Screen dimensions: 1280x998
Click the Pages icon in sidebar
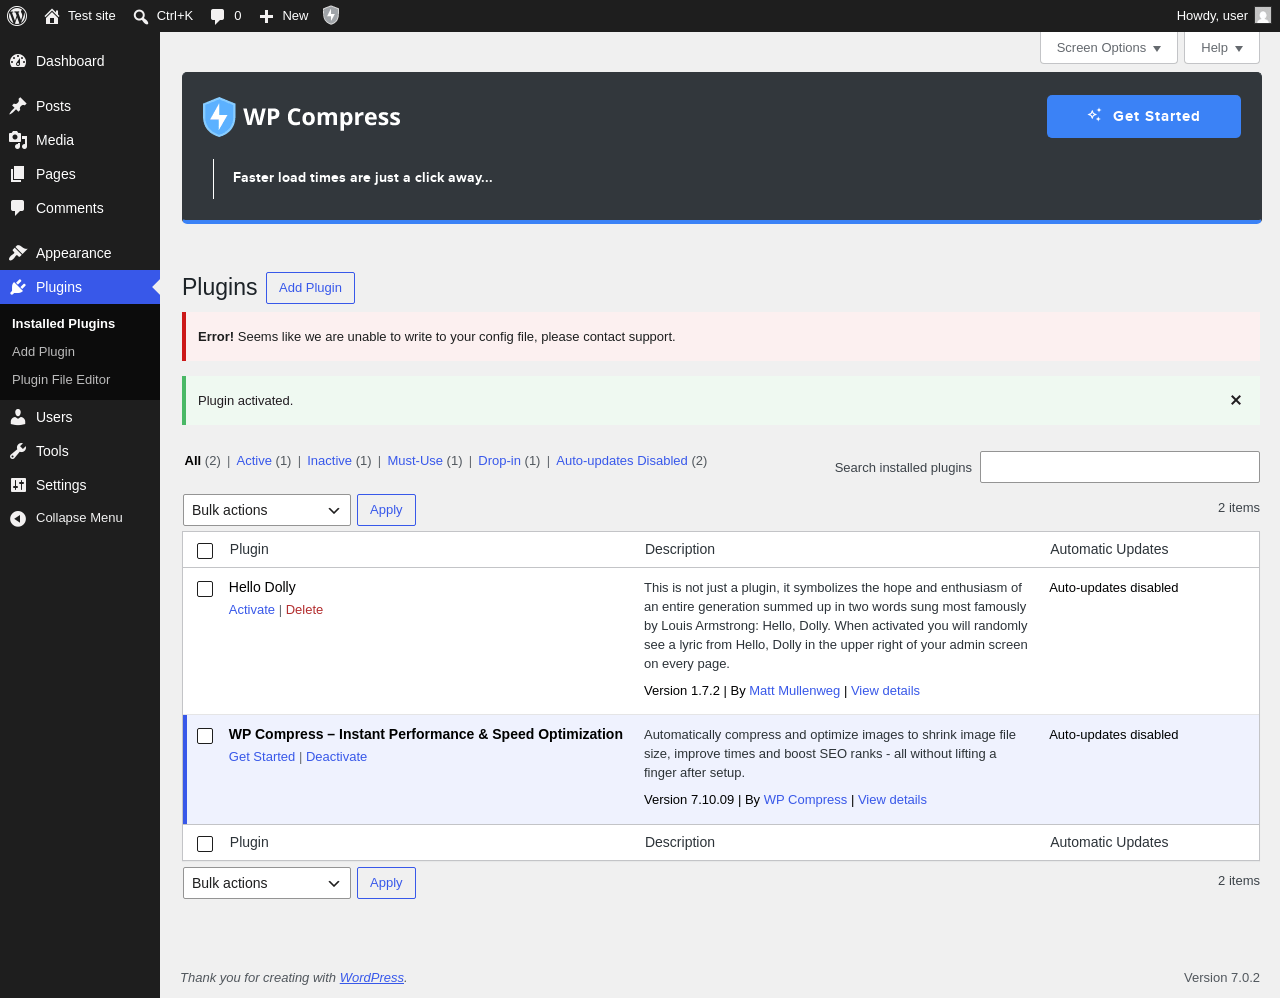tap(18, 174)
